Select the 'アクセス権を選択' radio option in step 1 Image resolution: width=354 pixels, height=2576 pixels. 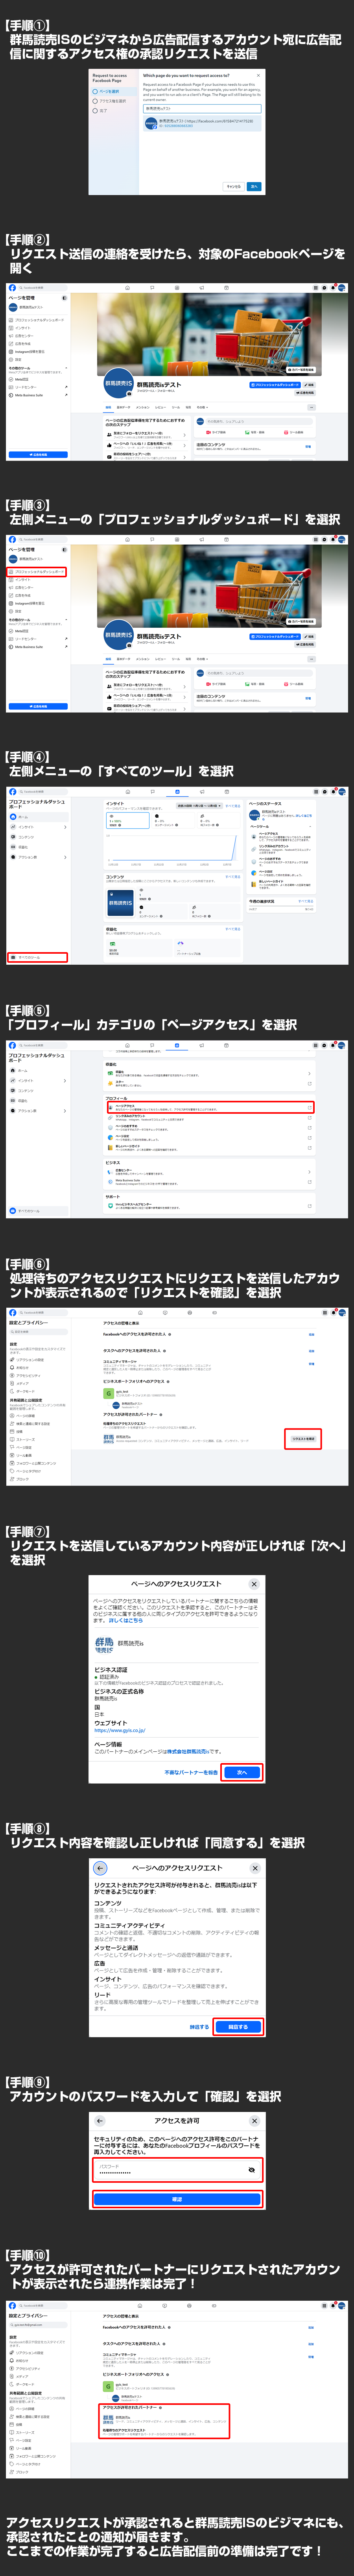[x=95, y=101]
